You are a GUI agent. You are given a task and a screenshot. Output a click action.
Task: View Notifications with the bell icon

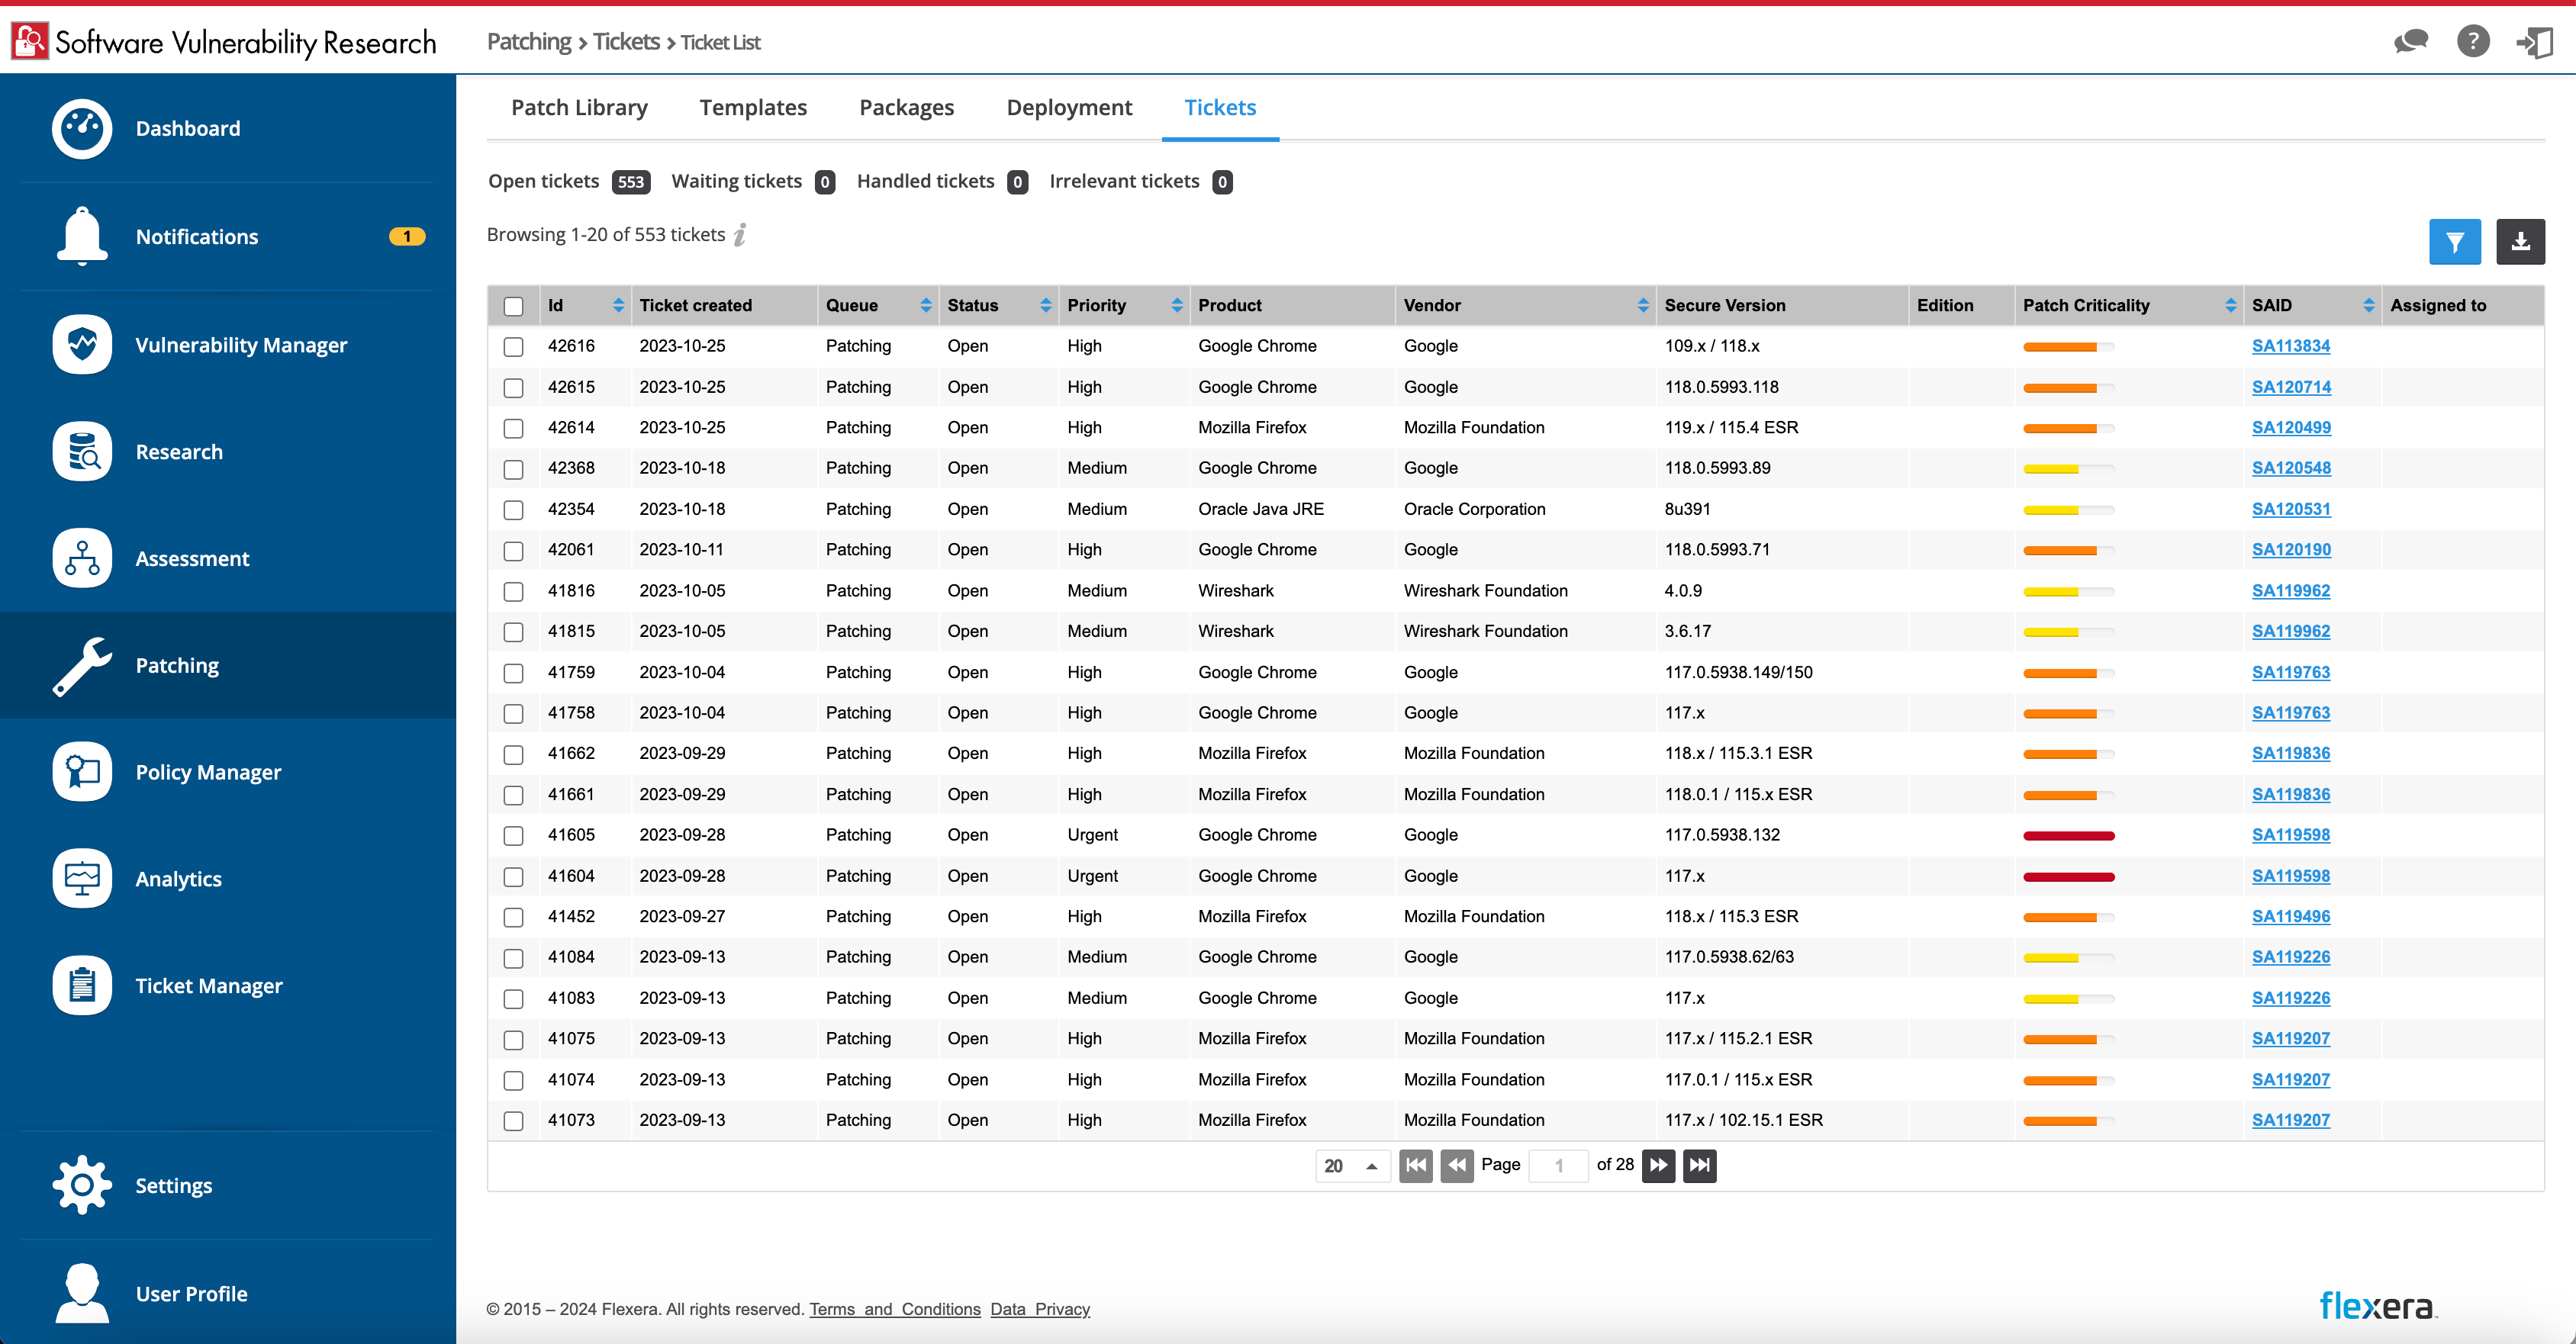(x=81, y=236)
